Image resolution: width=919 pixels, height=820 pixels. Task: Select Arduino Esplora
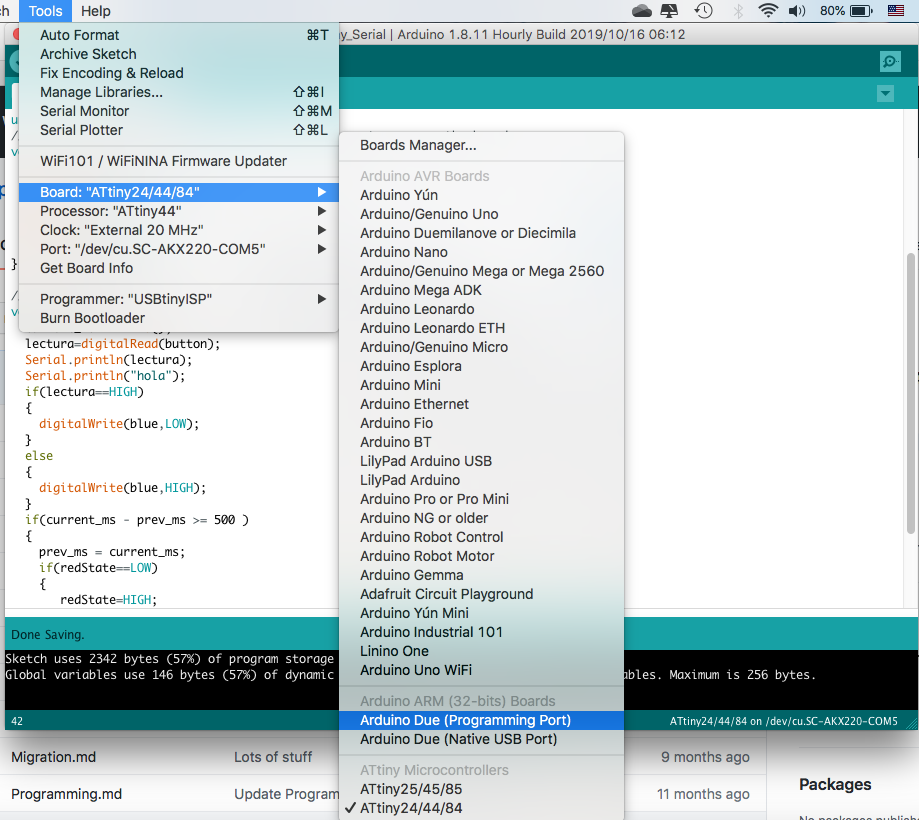coord(481,366)
